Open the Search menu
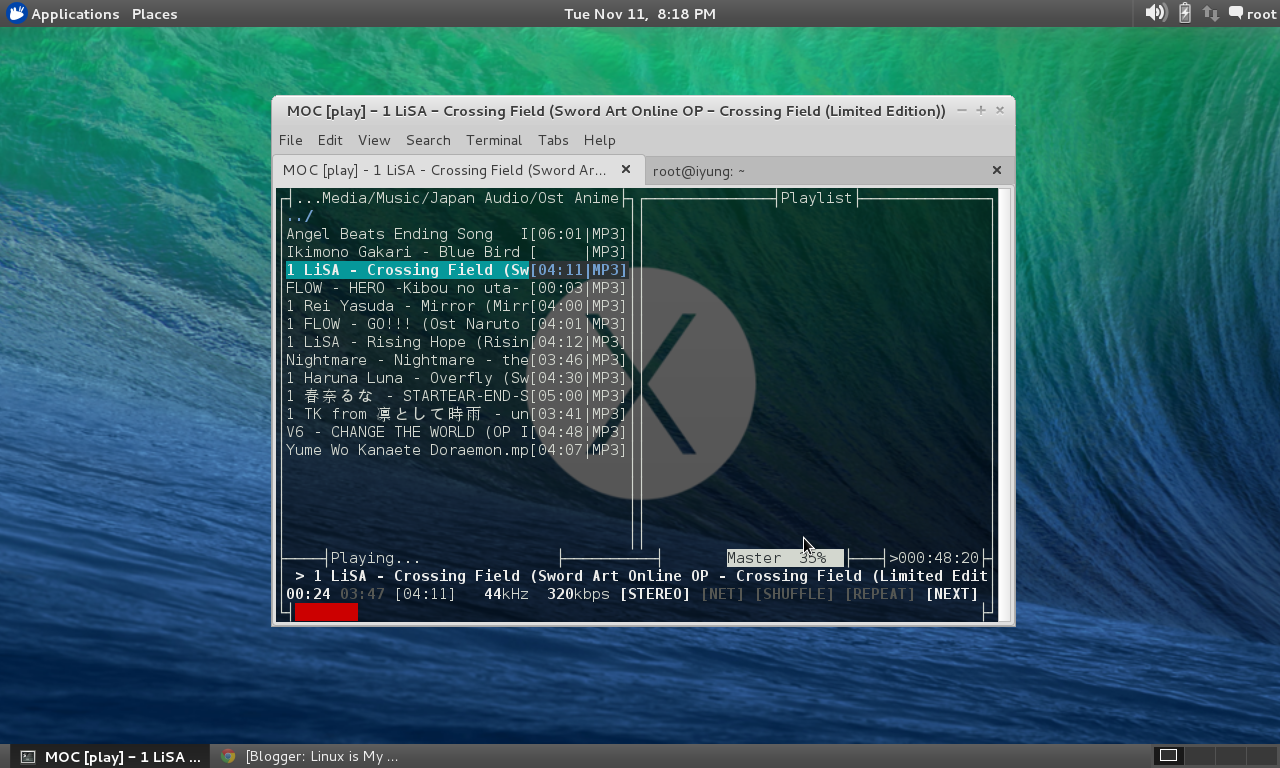The image size is (1280, 768). click(x=428, y=140)
